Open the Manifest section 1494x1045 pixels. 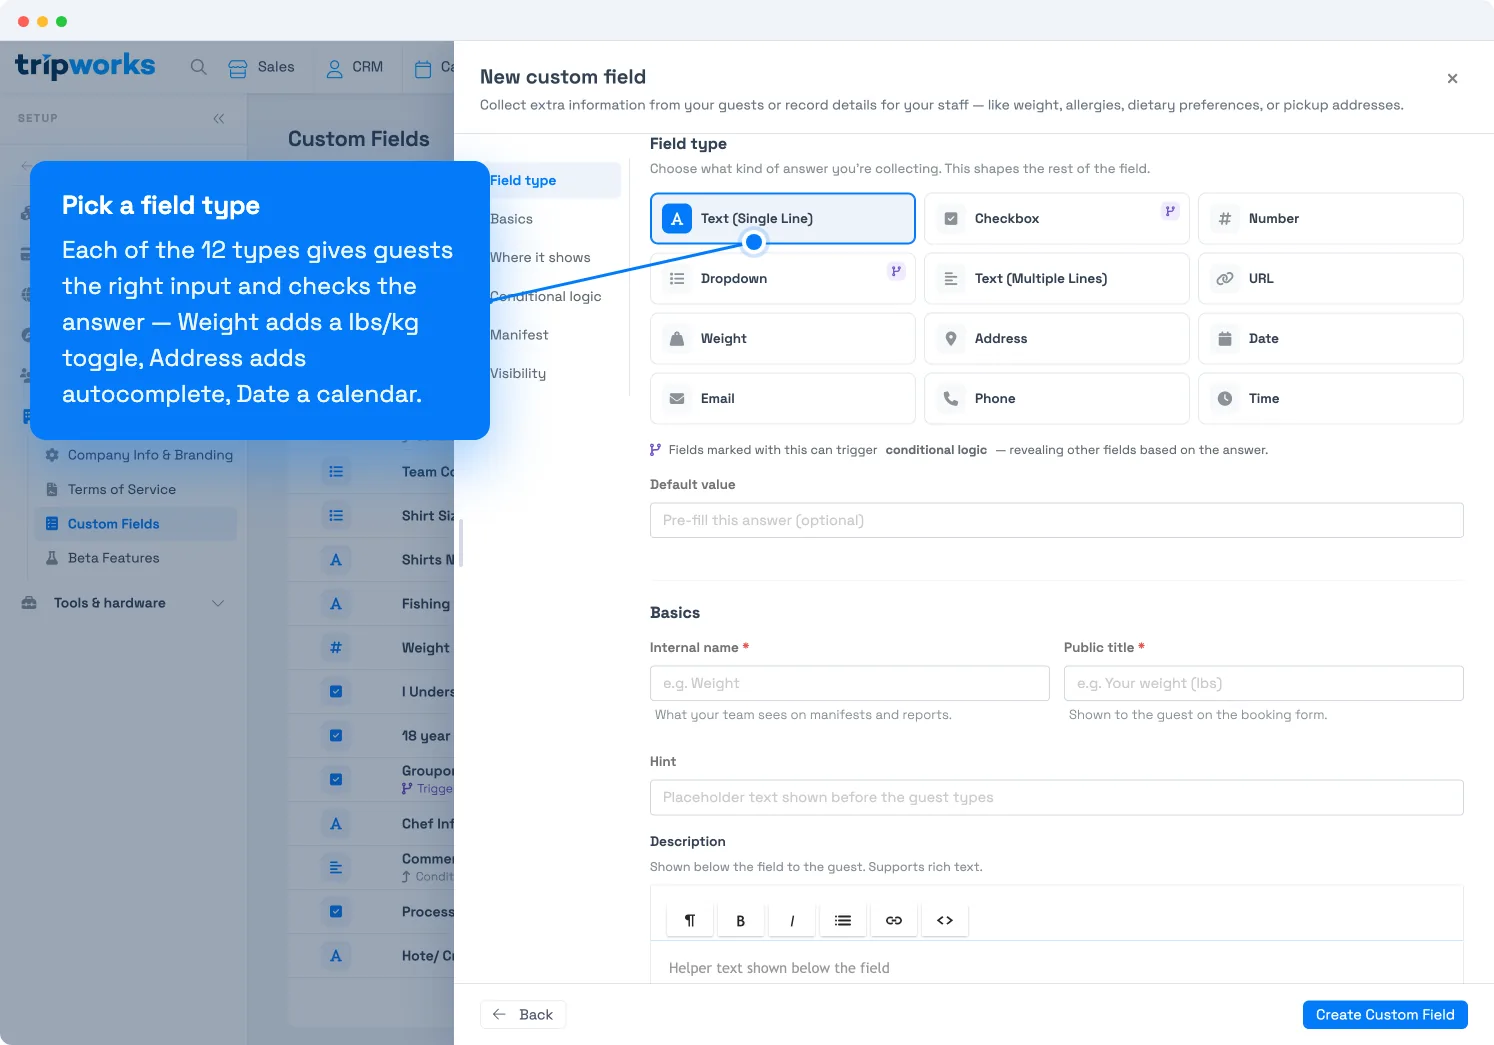coord(519,335)
